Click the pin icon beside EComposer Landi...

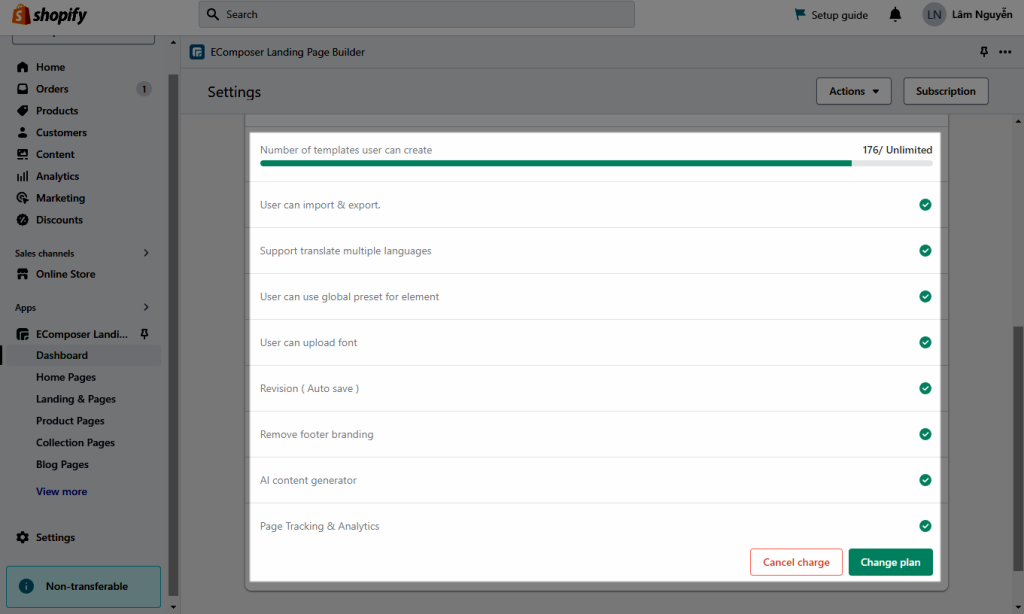coord(144,334)
